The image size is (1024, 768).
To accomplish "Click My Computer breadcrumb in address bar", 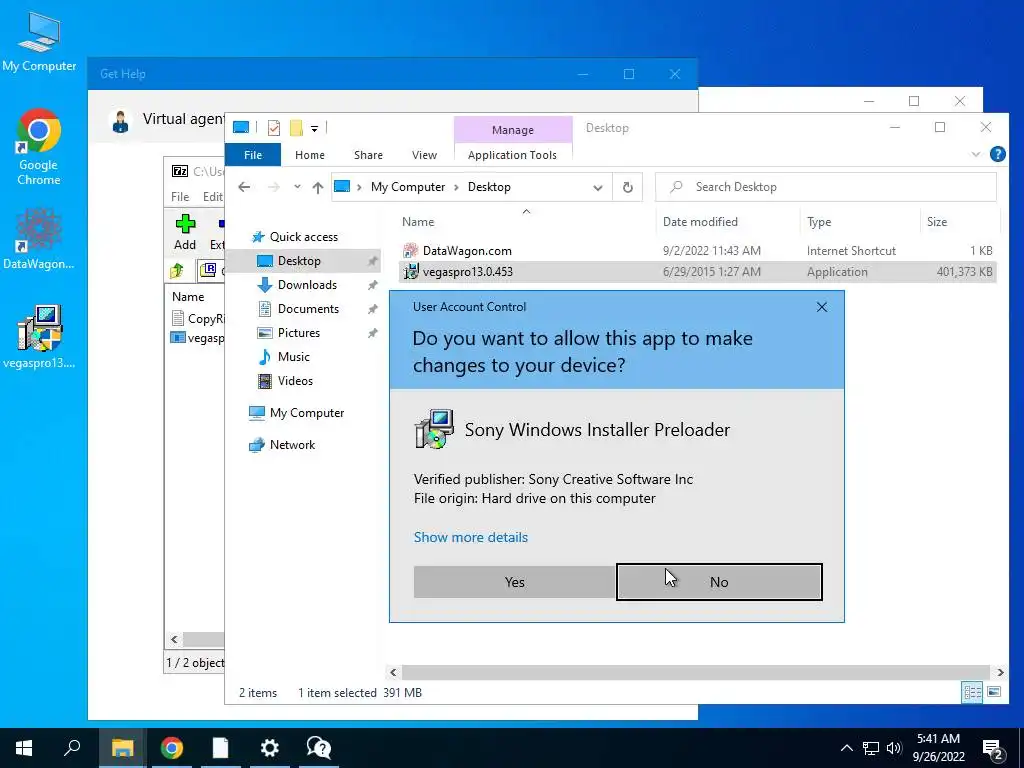I will [408, 187].
